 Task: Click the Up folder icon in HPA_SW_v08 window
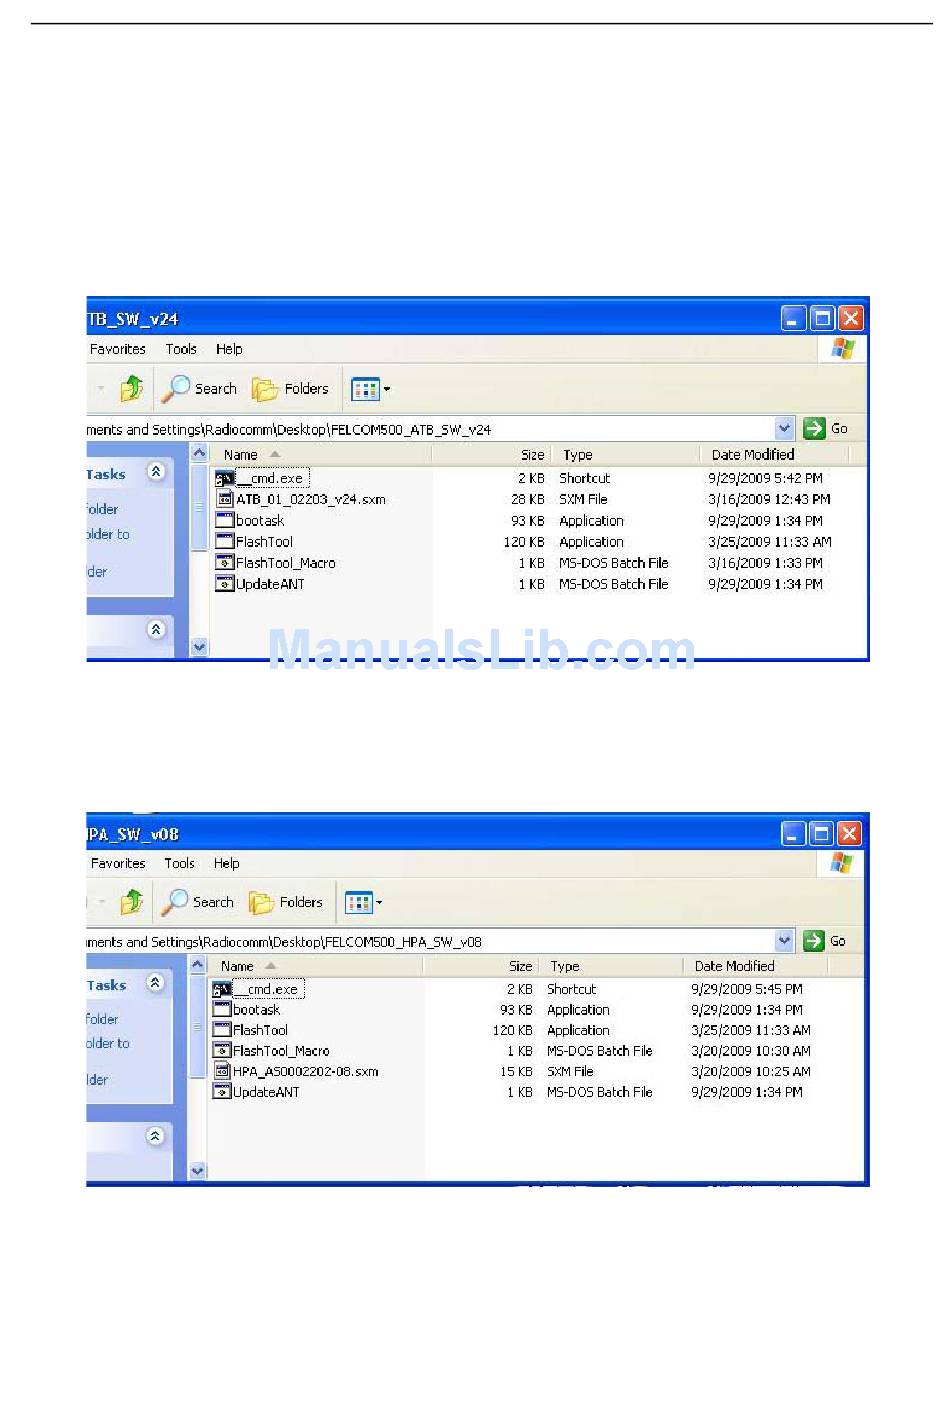click(x=131, y=902)
